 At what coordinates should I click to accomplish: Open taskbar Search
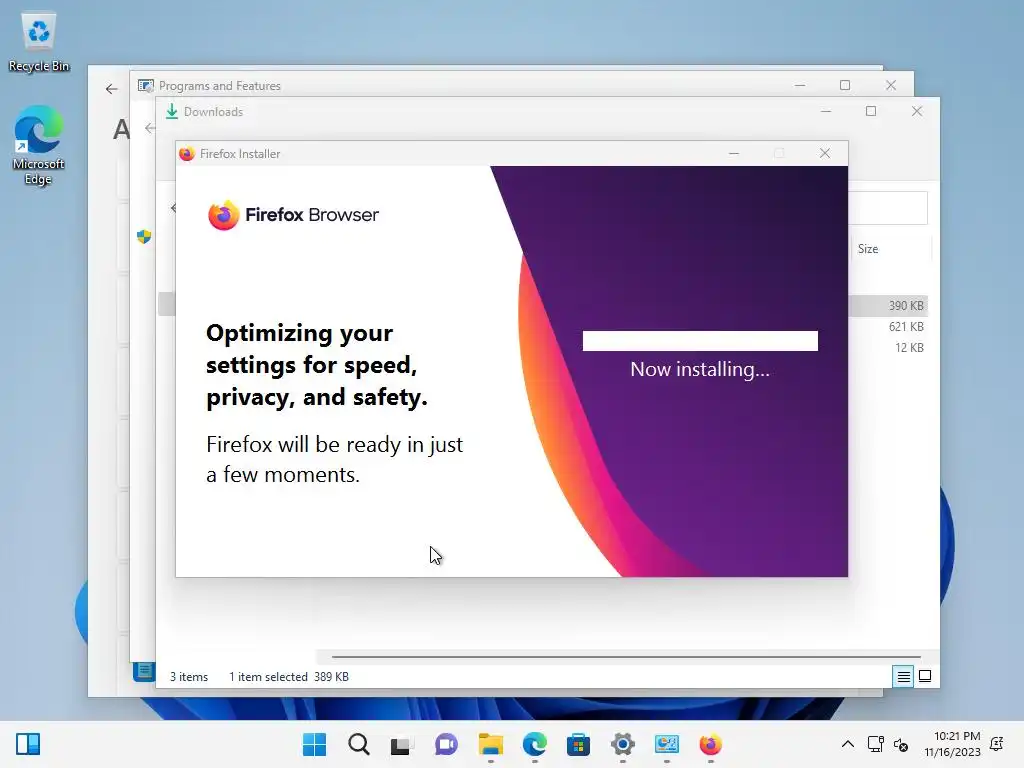pyautogui.click(x=359, y=744)
